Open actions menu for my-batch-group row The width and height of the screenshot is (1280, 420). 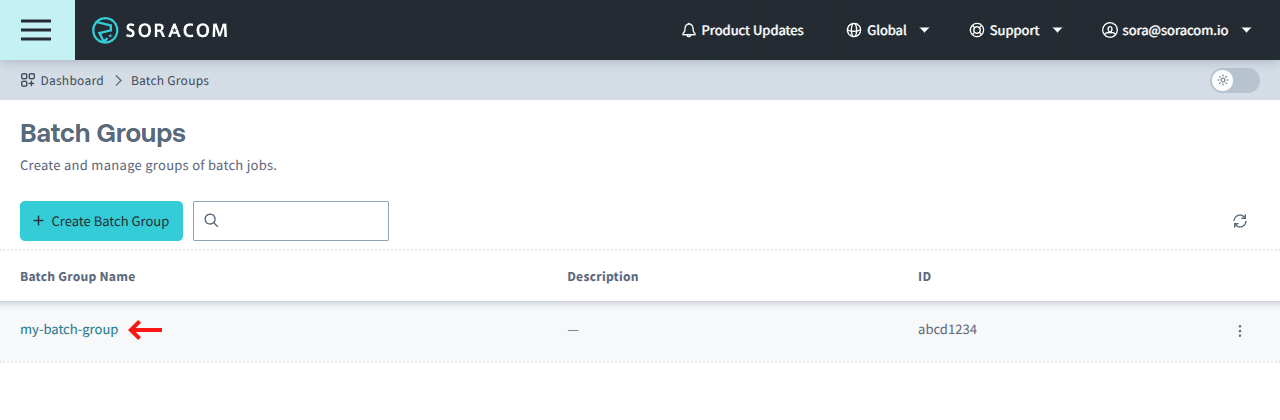[x=1240, y=330]
